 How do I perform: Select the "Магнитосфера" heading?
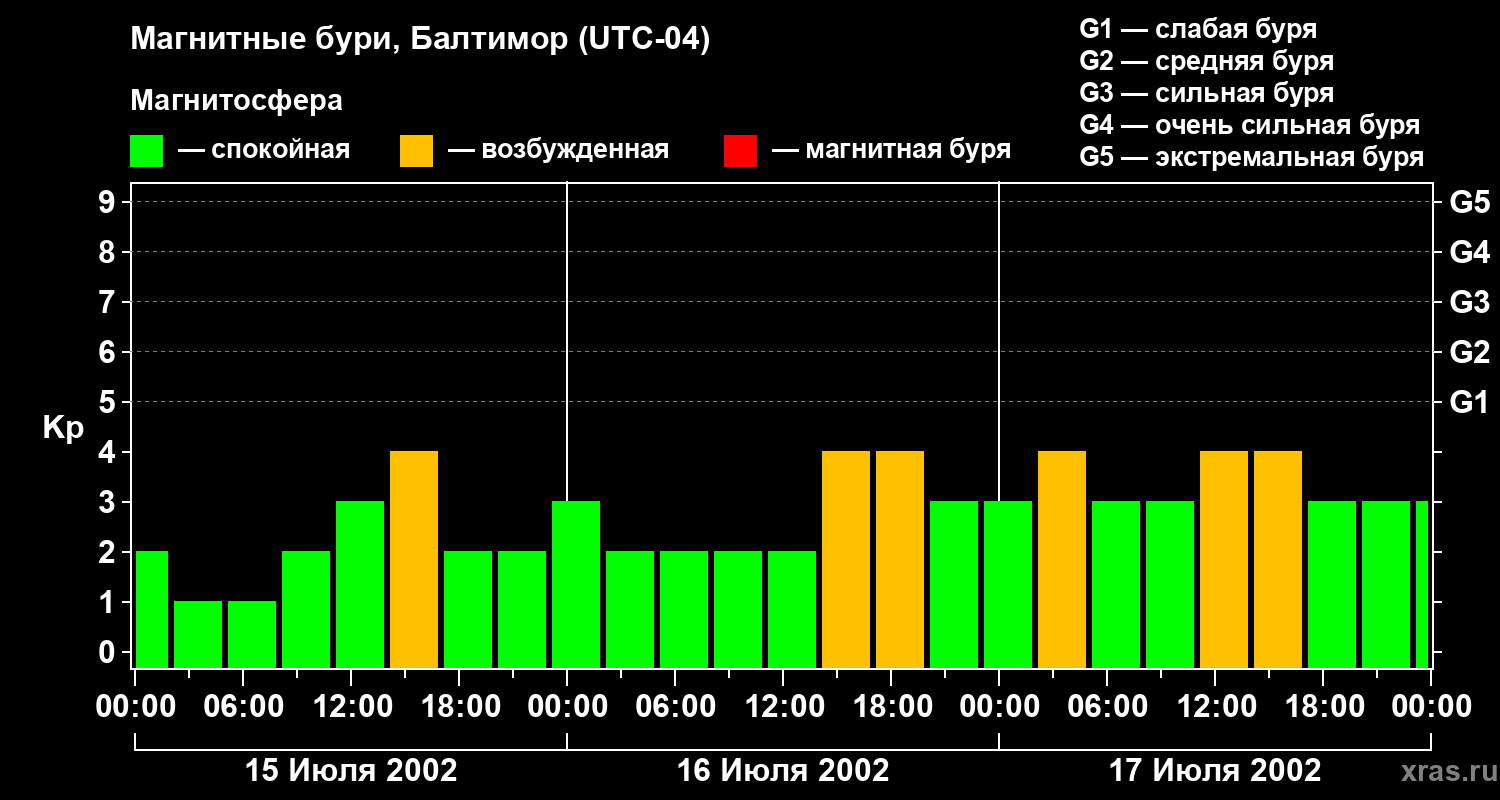236,101
